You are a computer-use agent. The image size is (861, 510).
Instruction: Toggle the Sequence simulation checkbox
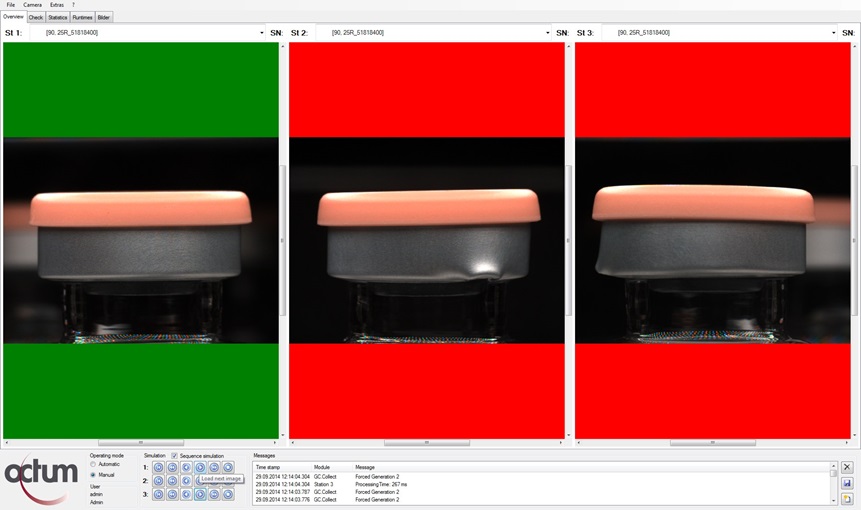coord(175,455)
